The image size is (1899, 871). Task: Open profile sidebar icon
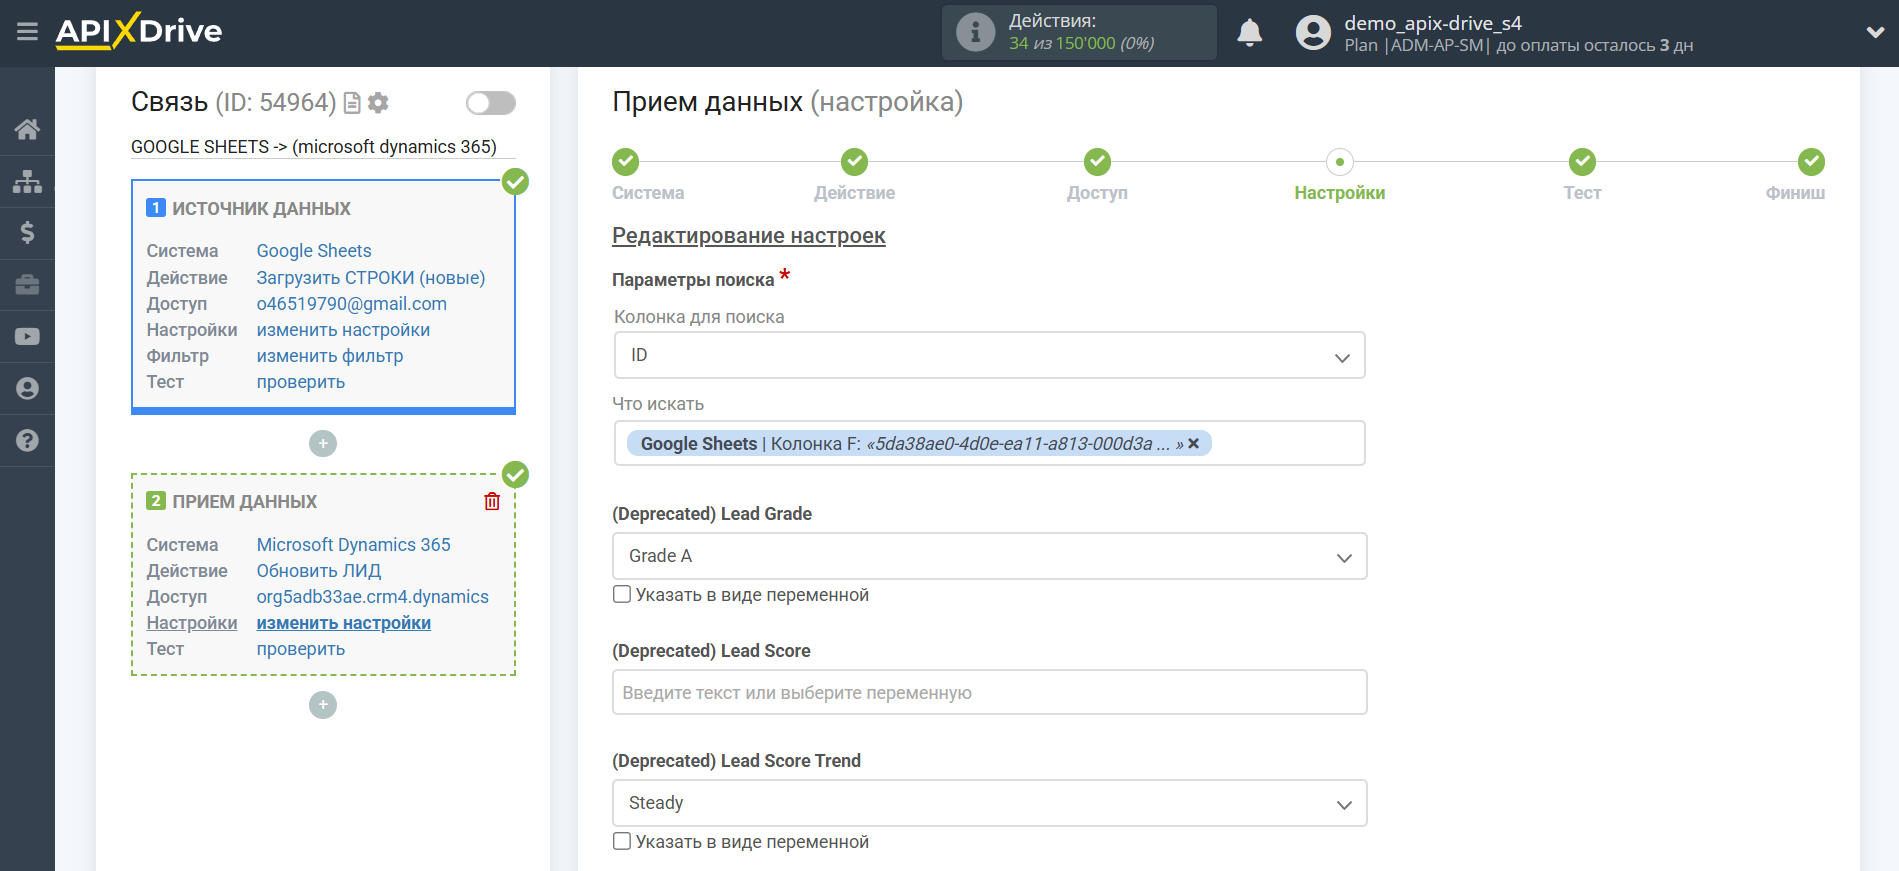click(x=27, y=389)
